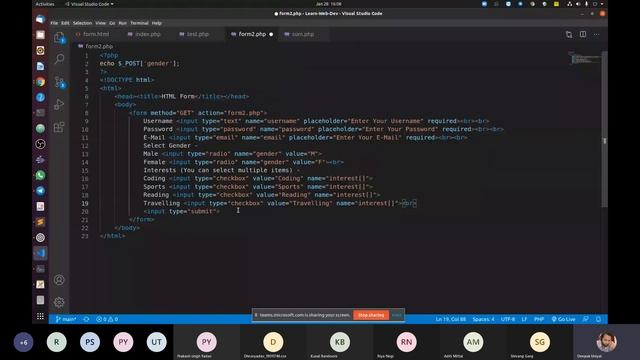Click UTF-8 encoding in status bar

(508, 319)
